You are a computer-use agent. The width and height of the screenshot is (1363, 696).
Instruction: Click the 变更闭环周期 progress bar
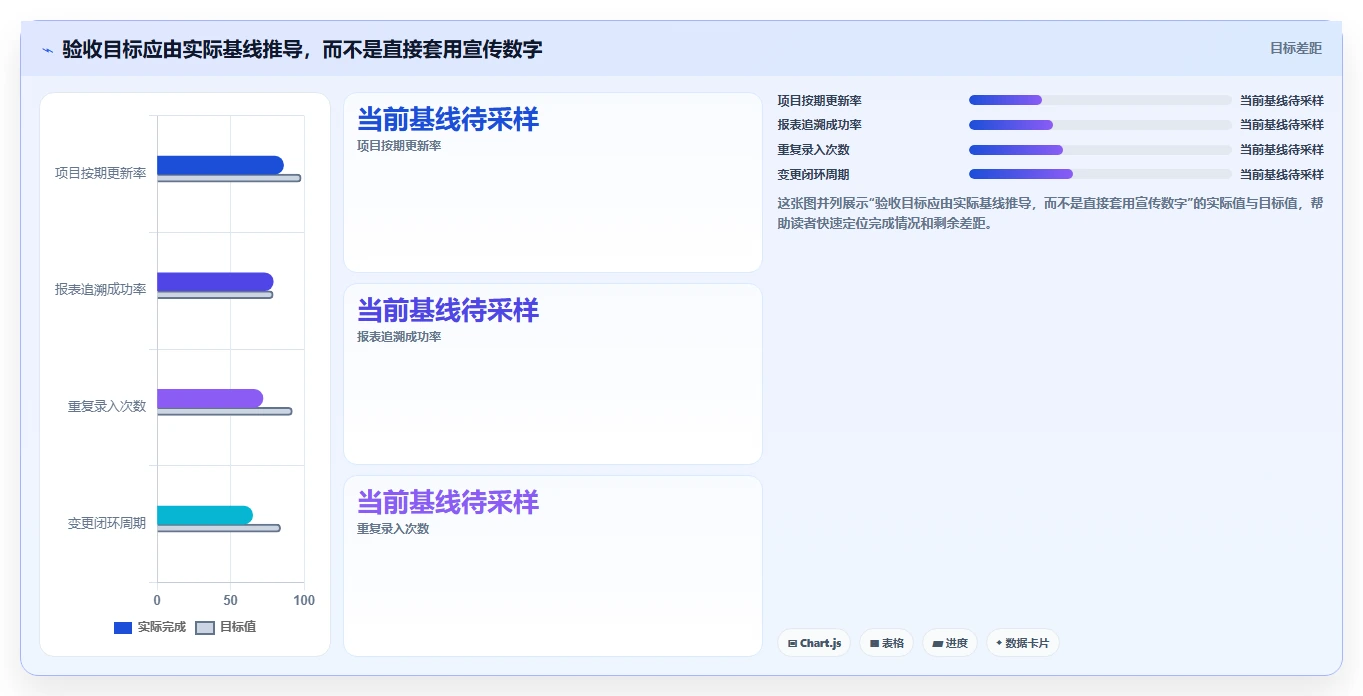click(1100, 174)
